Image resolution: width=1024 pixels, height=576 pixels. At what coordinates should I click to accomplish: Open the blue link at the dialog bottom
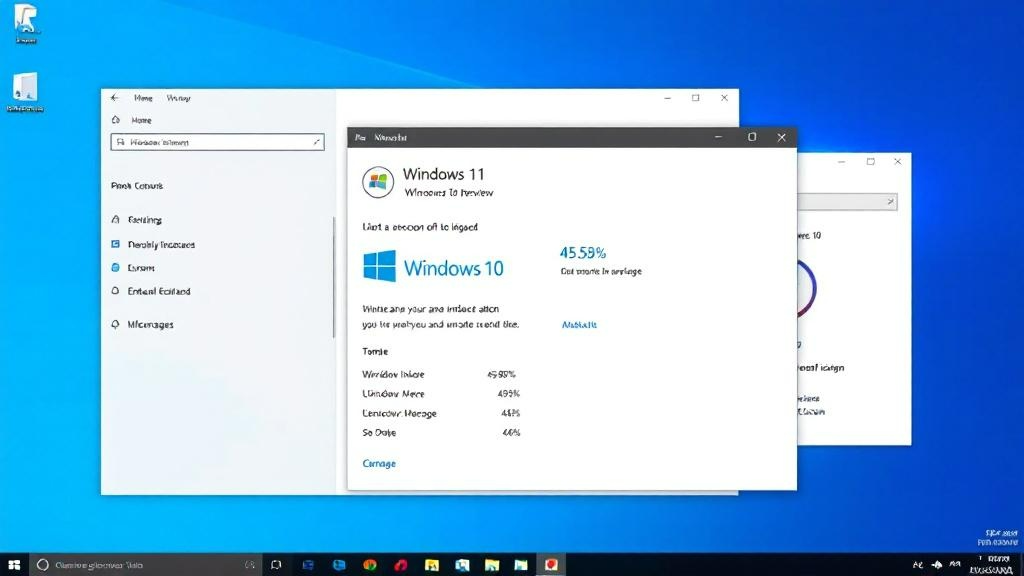click(x=379, y=463)
